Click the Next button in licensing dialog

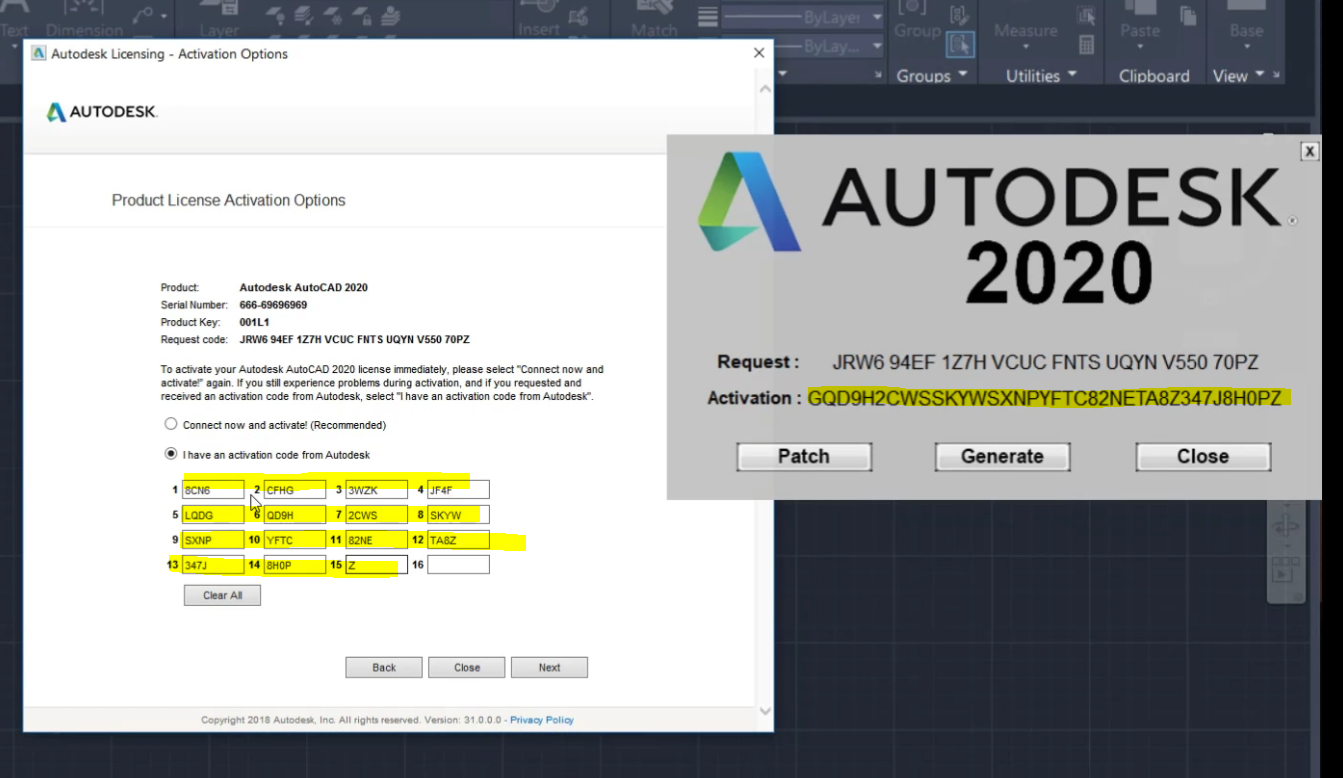pos(549,667)
